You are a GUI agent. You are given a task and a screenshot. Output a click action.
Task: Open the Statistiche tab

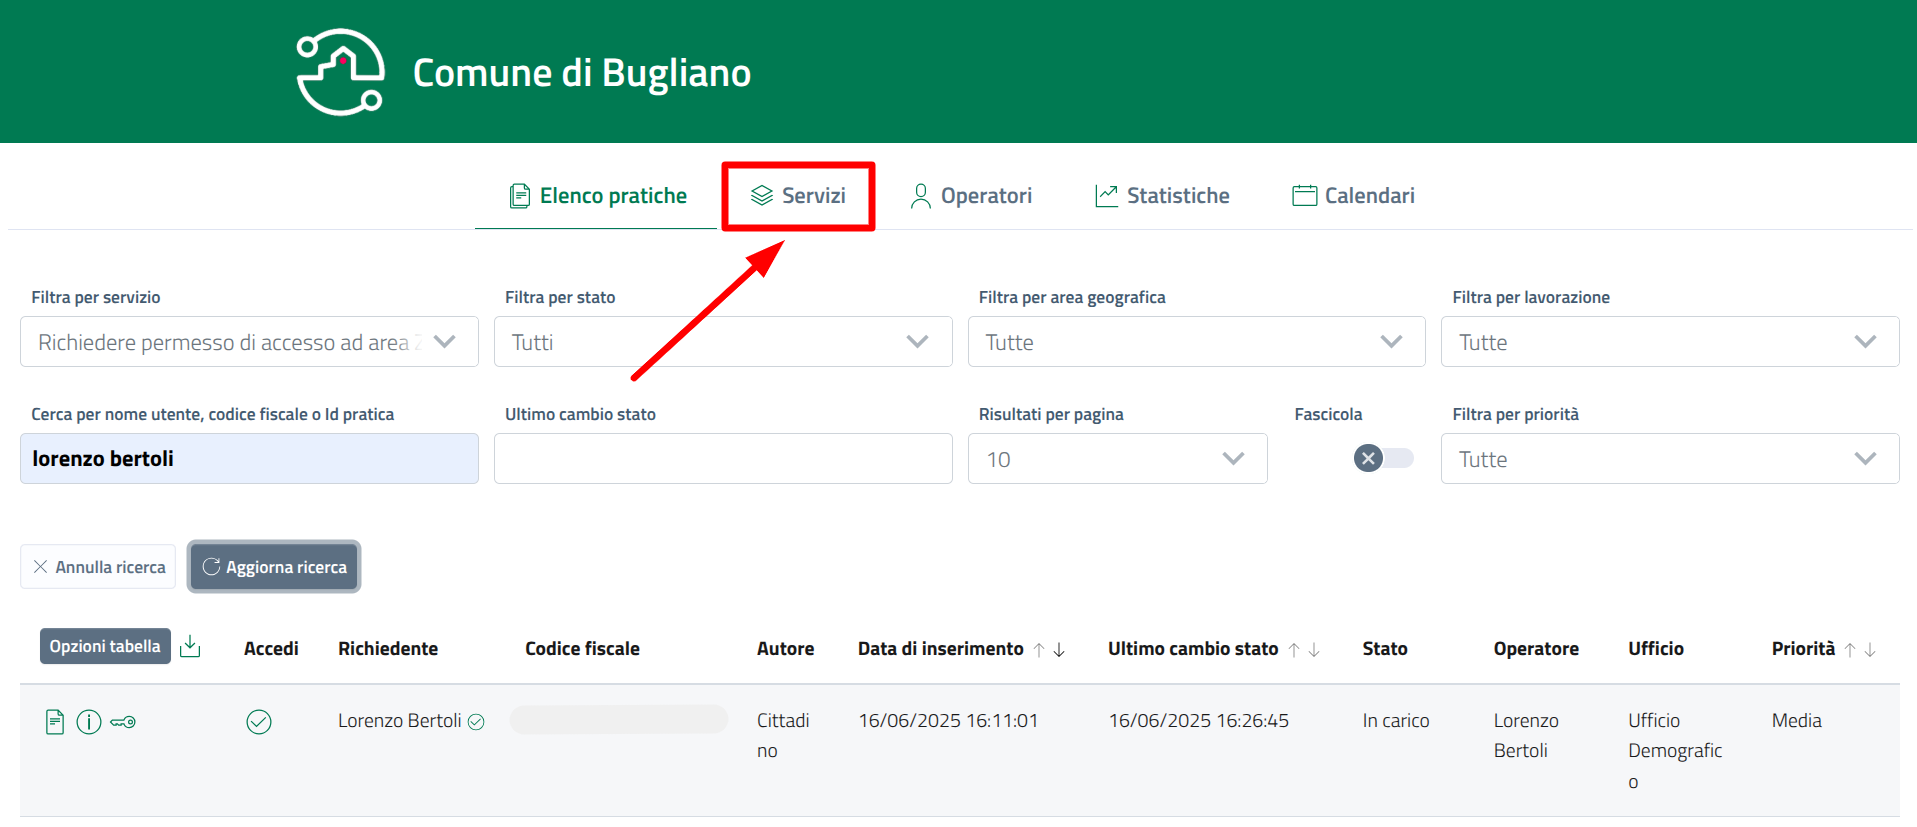click(x=1162, y=196)
